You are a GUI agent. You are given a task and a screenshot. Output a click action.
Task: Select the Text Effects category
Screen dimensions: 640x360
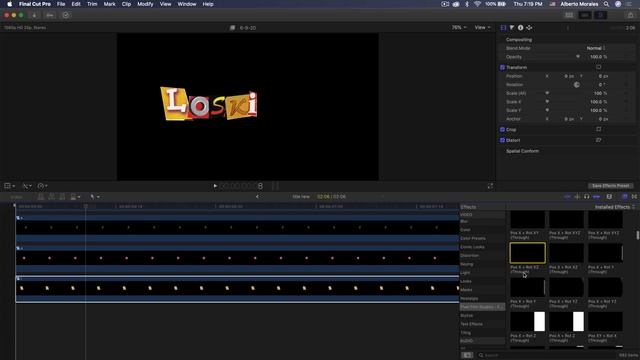click(471, 324)
